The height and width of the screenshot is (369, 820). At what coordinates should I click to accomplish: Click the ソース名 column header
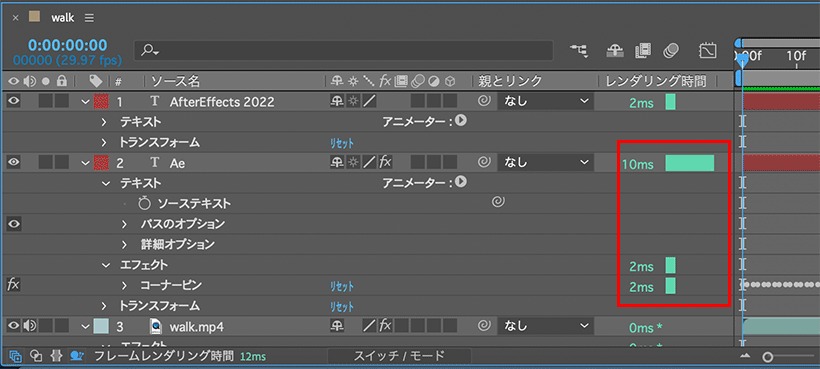point(175,81)
